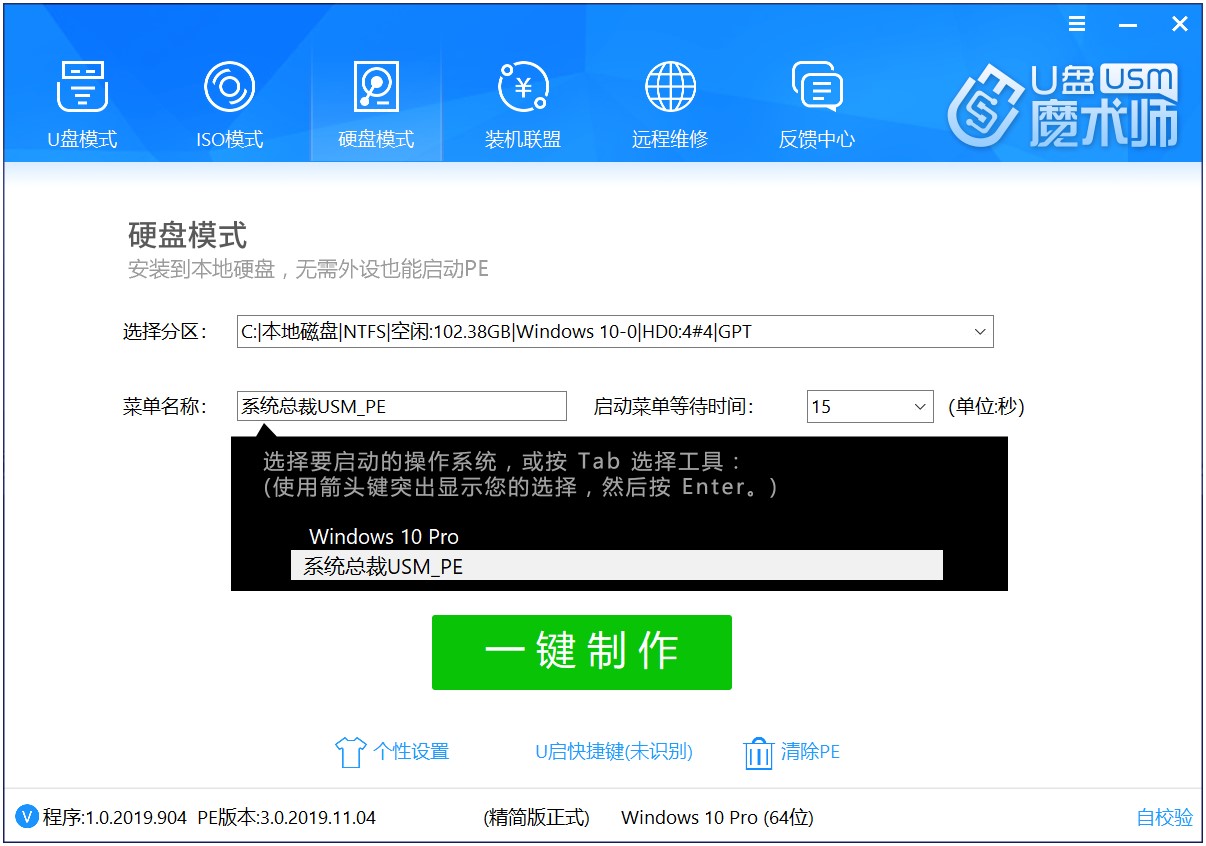Click the 硬盘模式 page heading

coord(187,236)
